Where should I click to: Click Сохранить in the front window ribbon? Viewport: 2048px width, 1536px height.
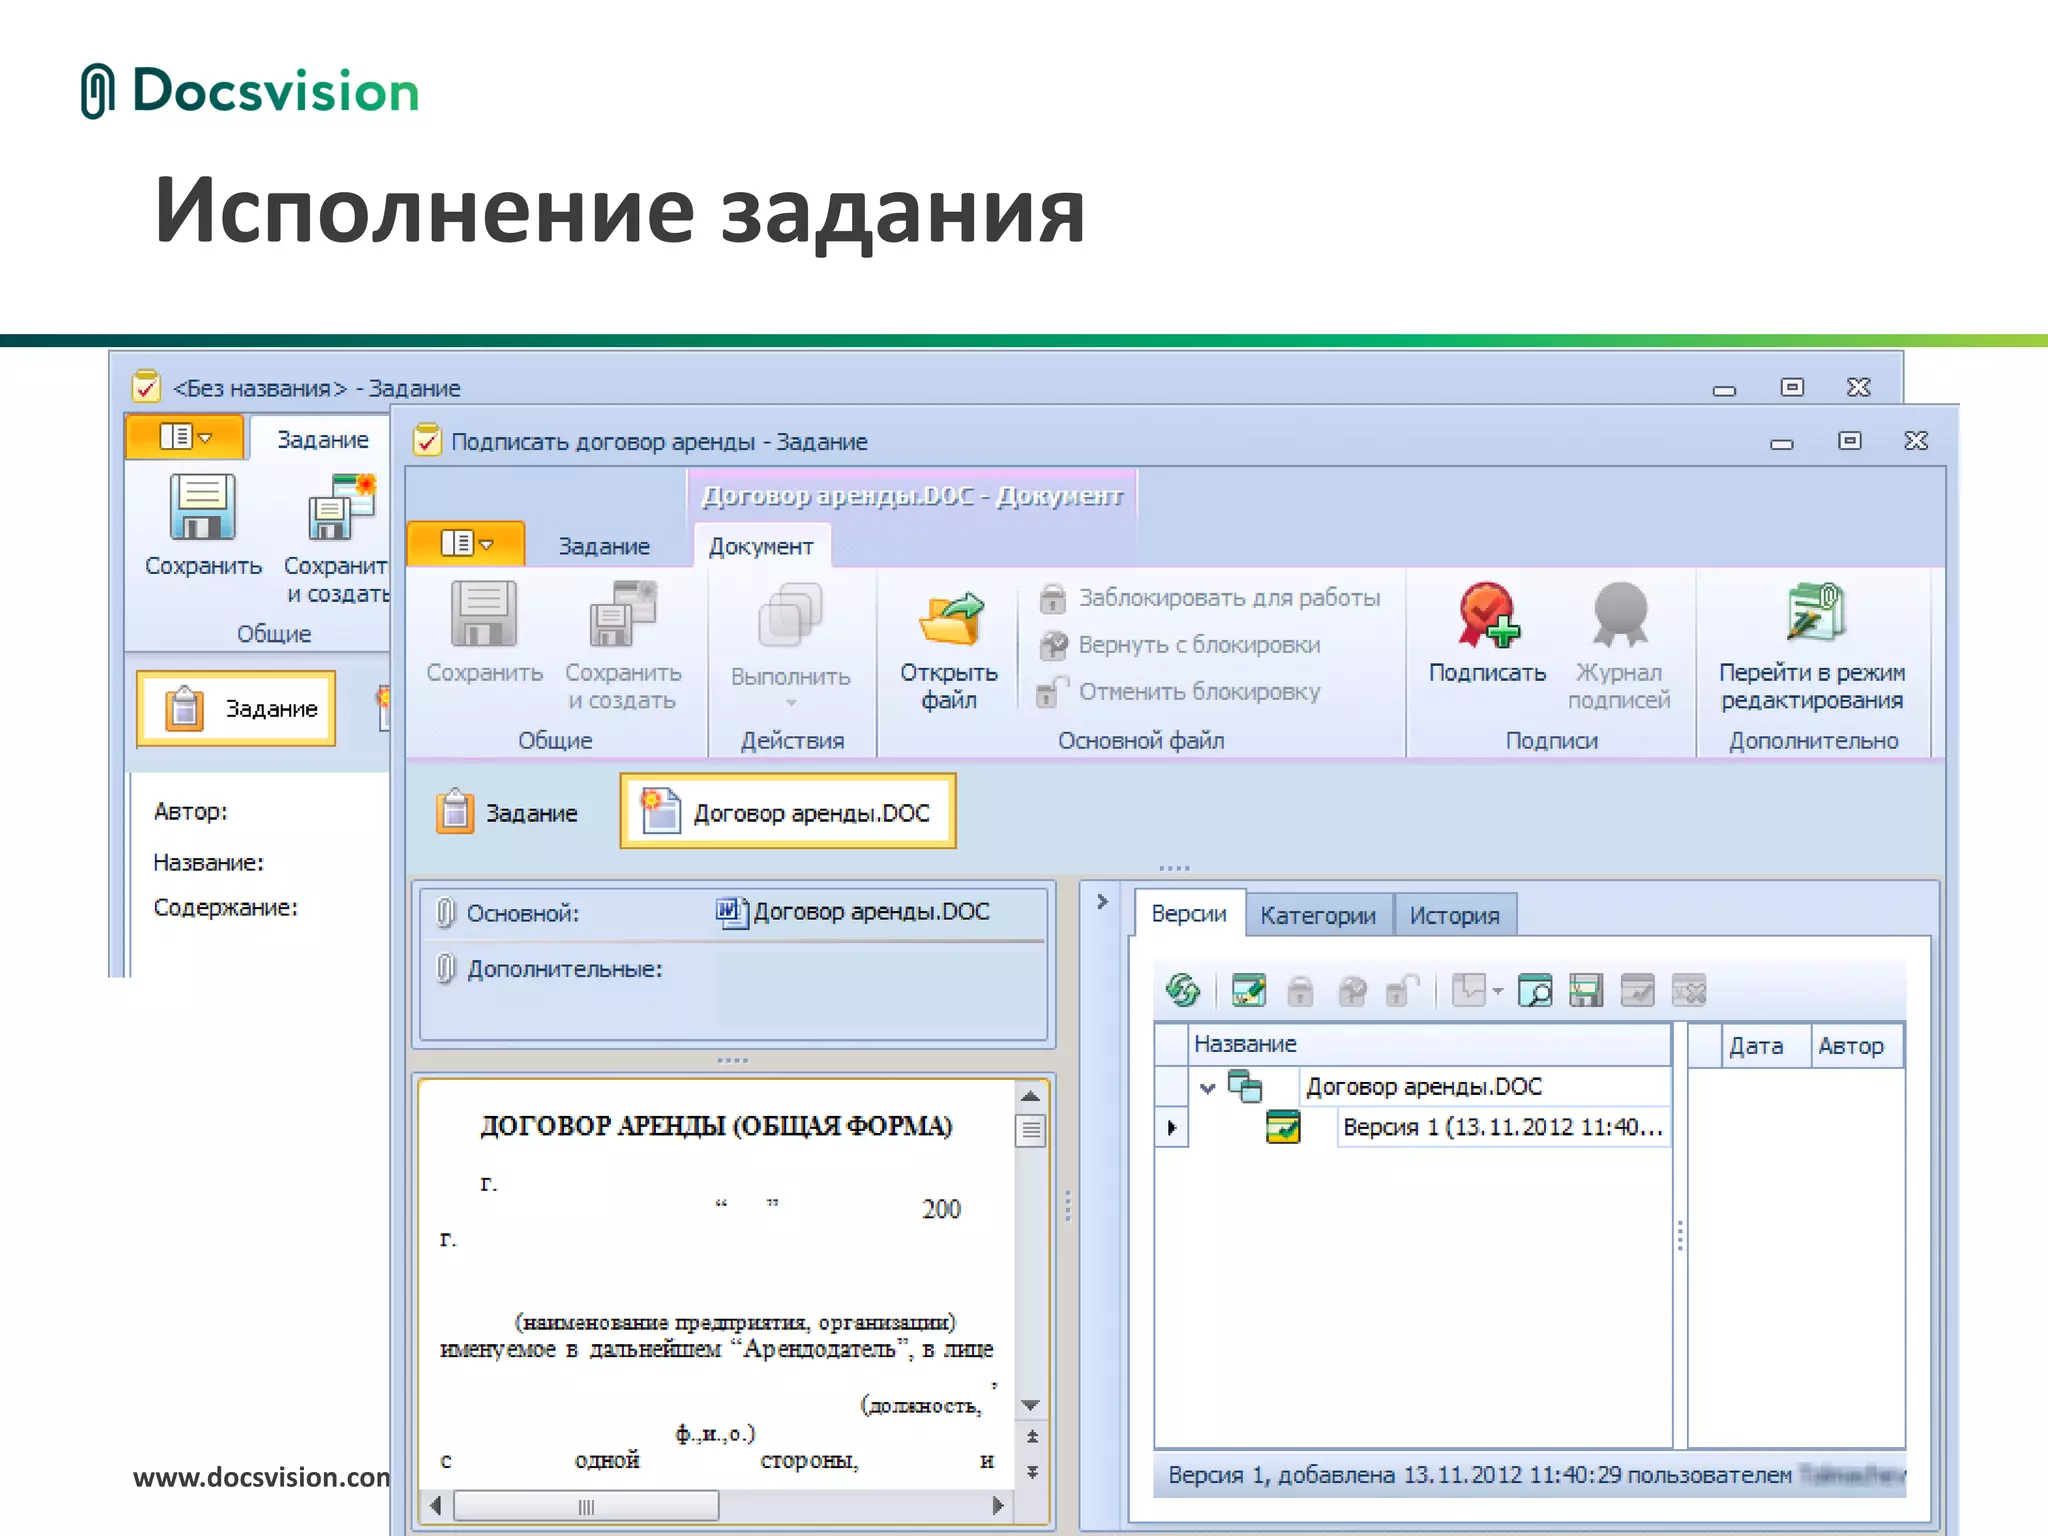(x=484, y=632)
